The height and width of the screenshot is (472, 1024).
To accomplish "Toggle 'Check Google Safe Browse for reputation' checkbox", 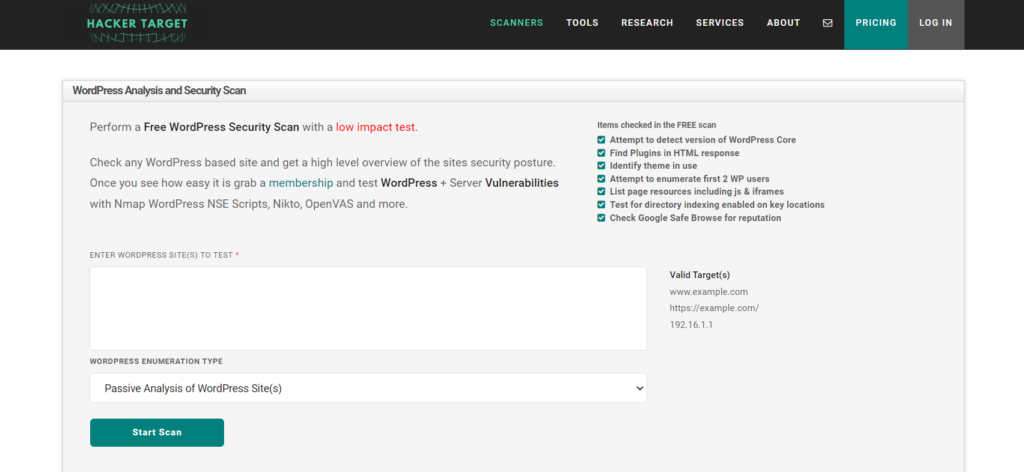I will [601, 217].
